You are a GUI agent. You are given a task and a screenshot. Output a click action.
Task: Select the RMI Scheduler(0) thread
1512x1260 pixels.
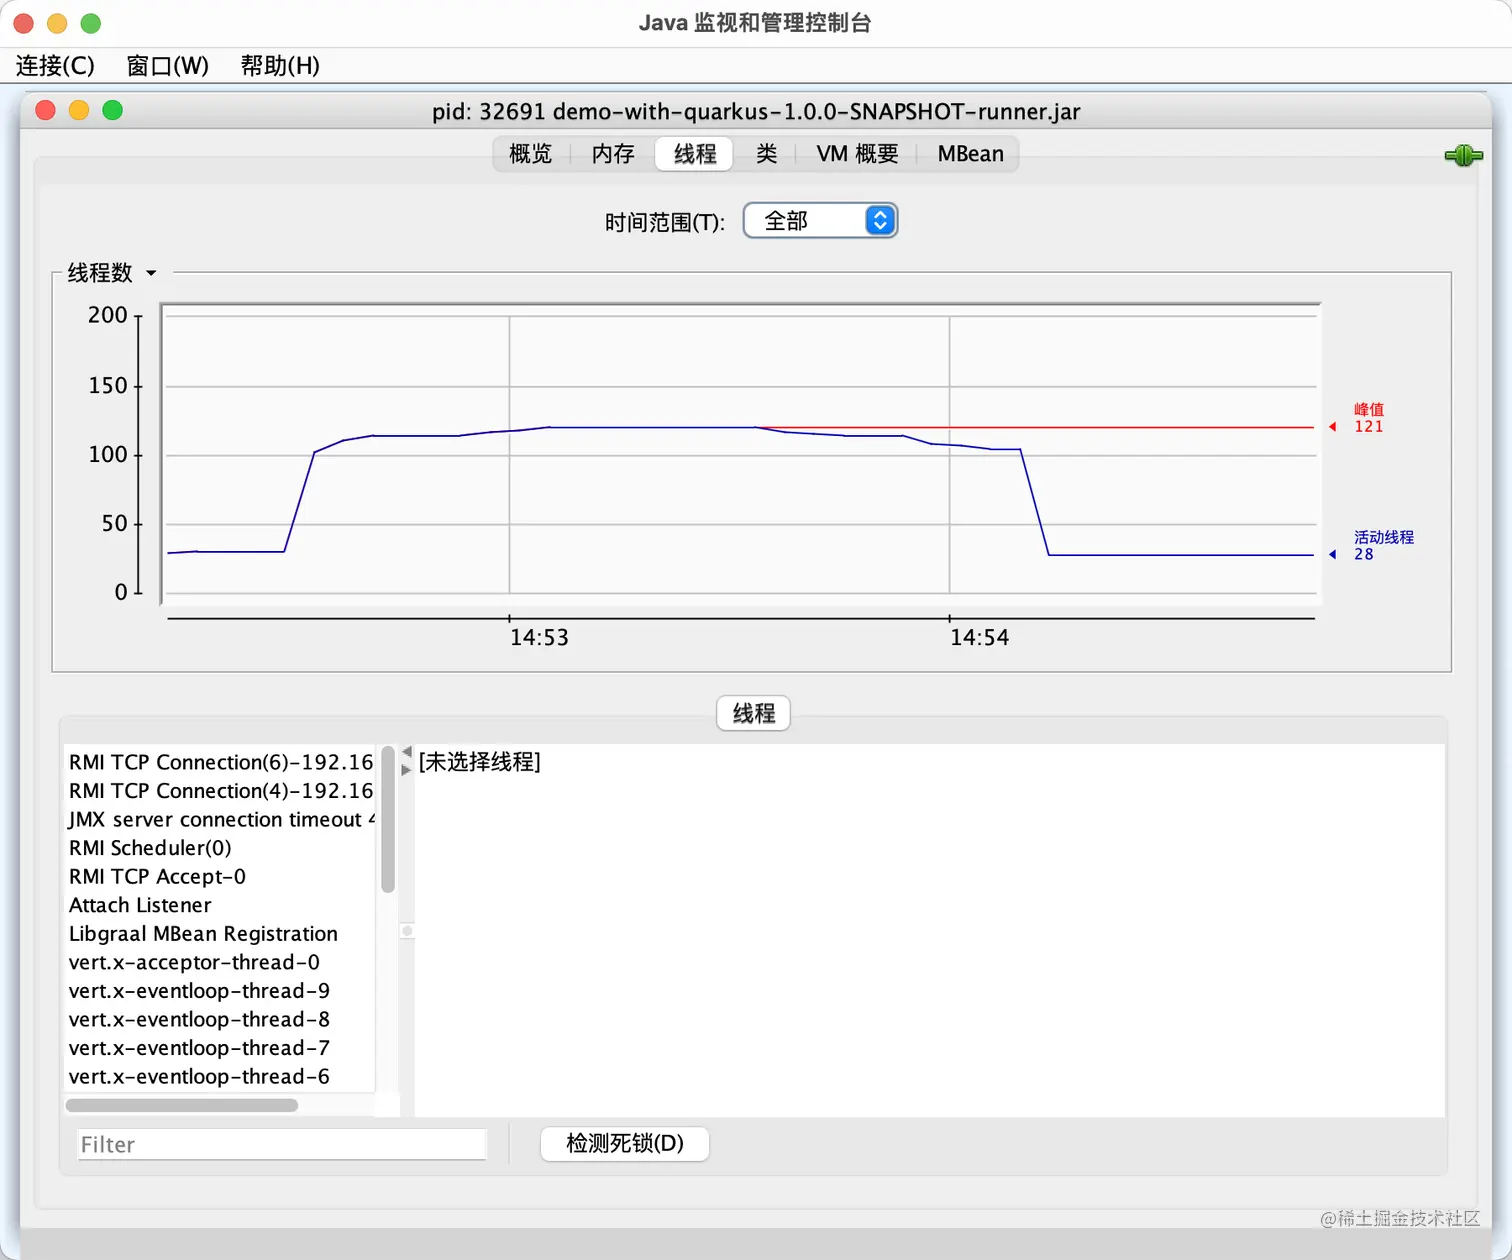(220, 848)
